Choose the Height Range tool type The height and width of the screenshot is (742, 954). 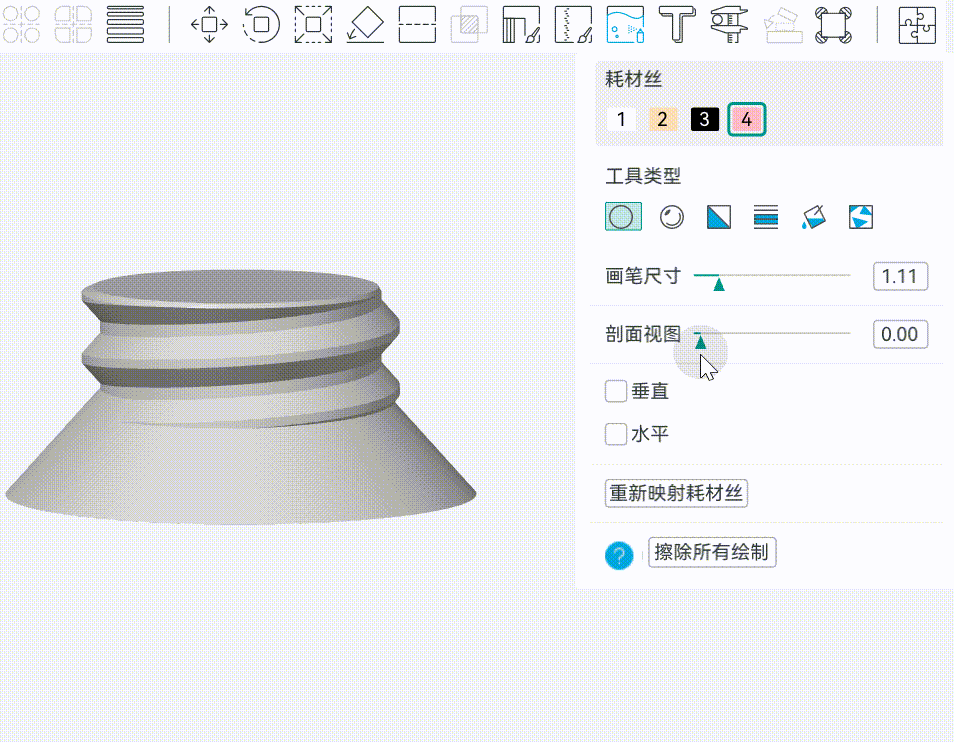(766, 217)
